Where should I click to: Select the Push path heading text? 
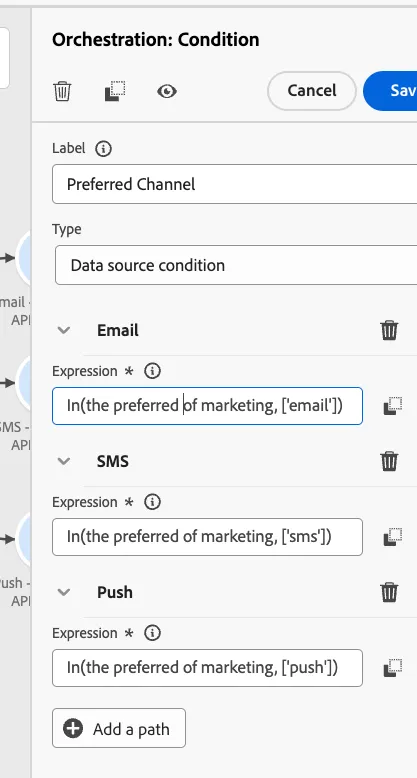[115, 592]
